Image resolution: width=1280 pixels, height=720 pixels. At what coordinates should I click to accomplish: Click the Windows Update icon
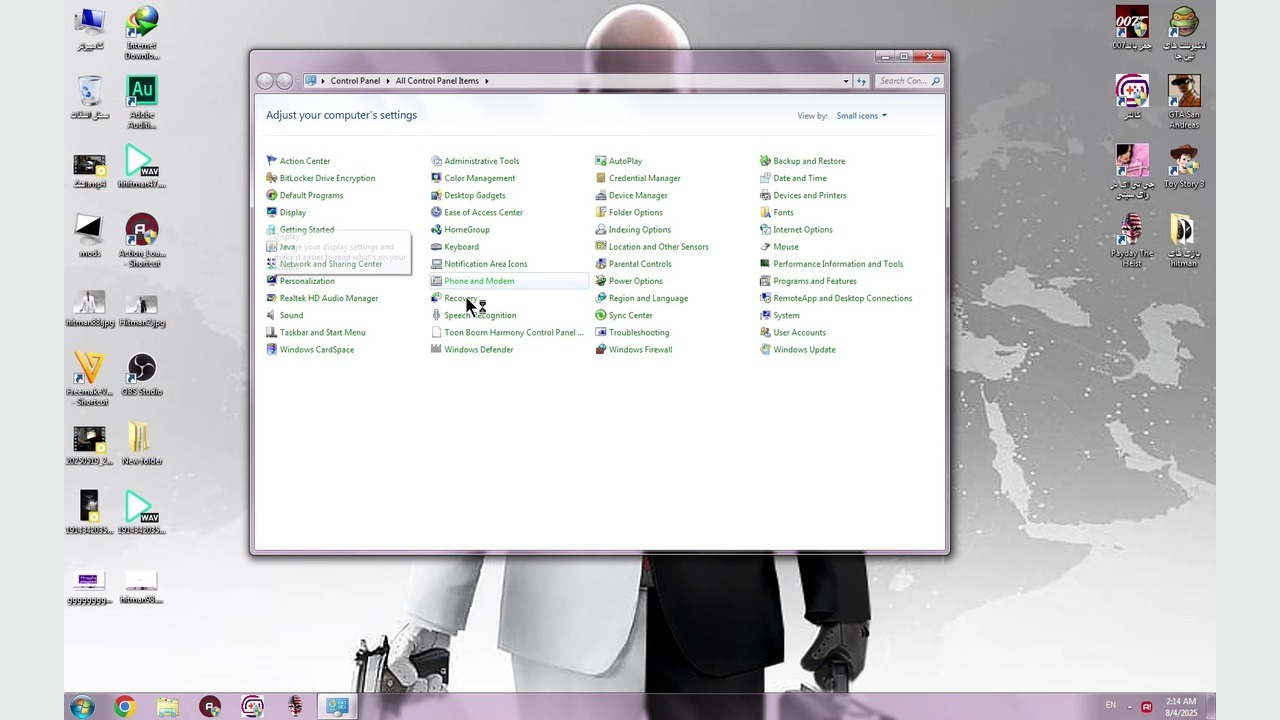click(x=765, y=350)
